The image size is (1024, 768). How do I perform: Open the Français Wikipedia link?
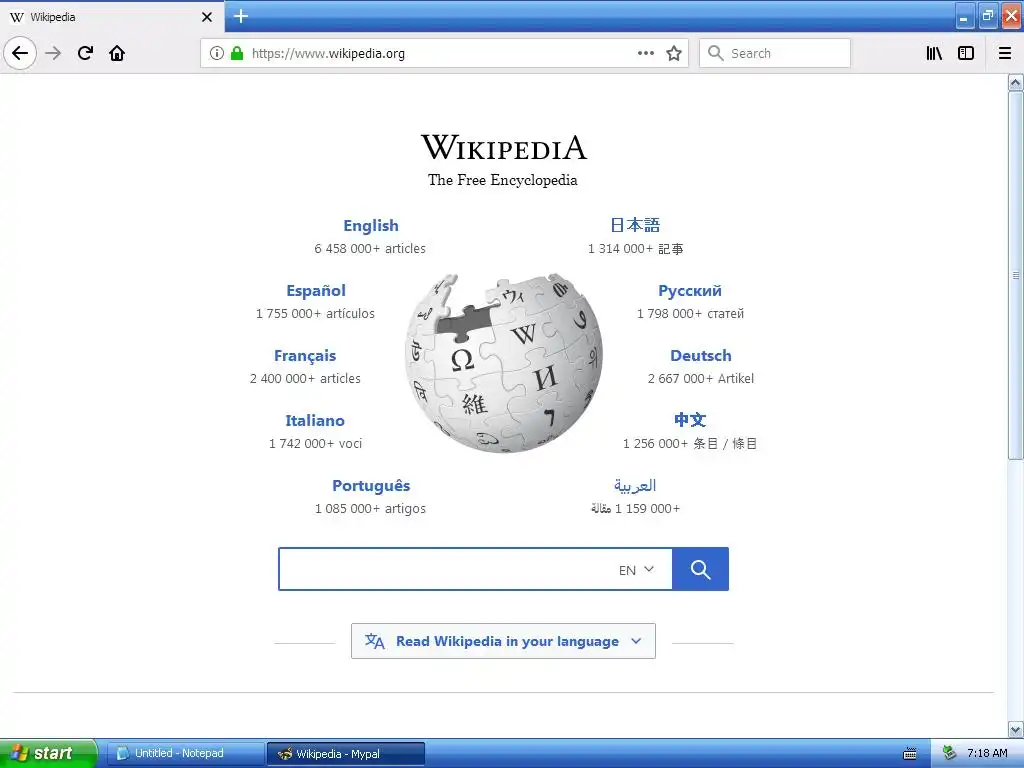[x=305, y=356]
